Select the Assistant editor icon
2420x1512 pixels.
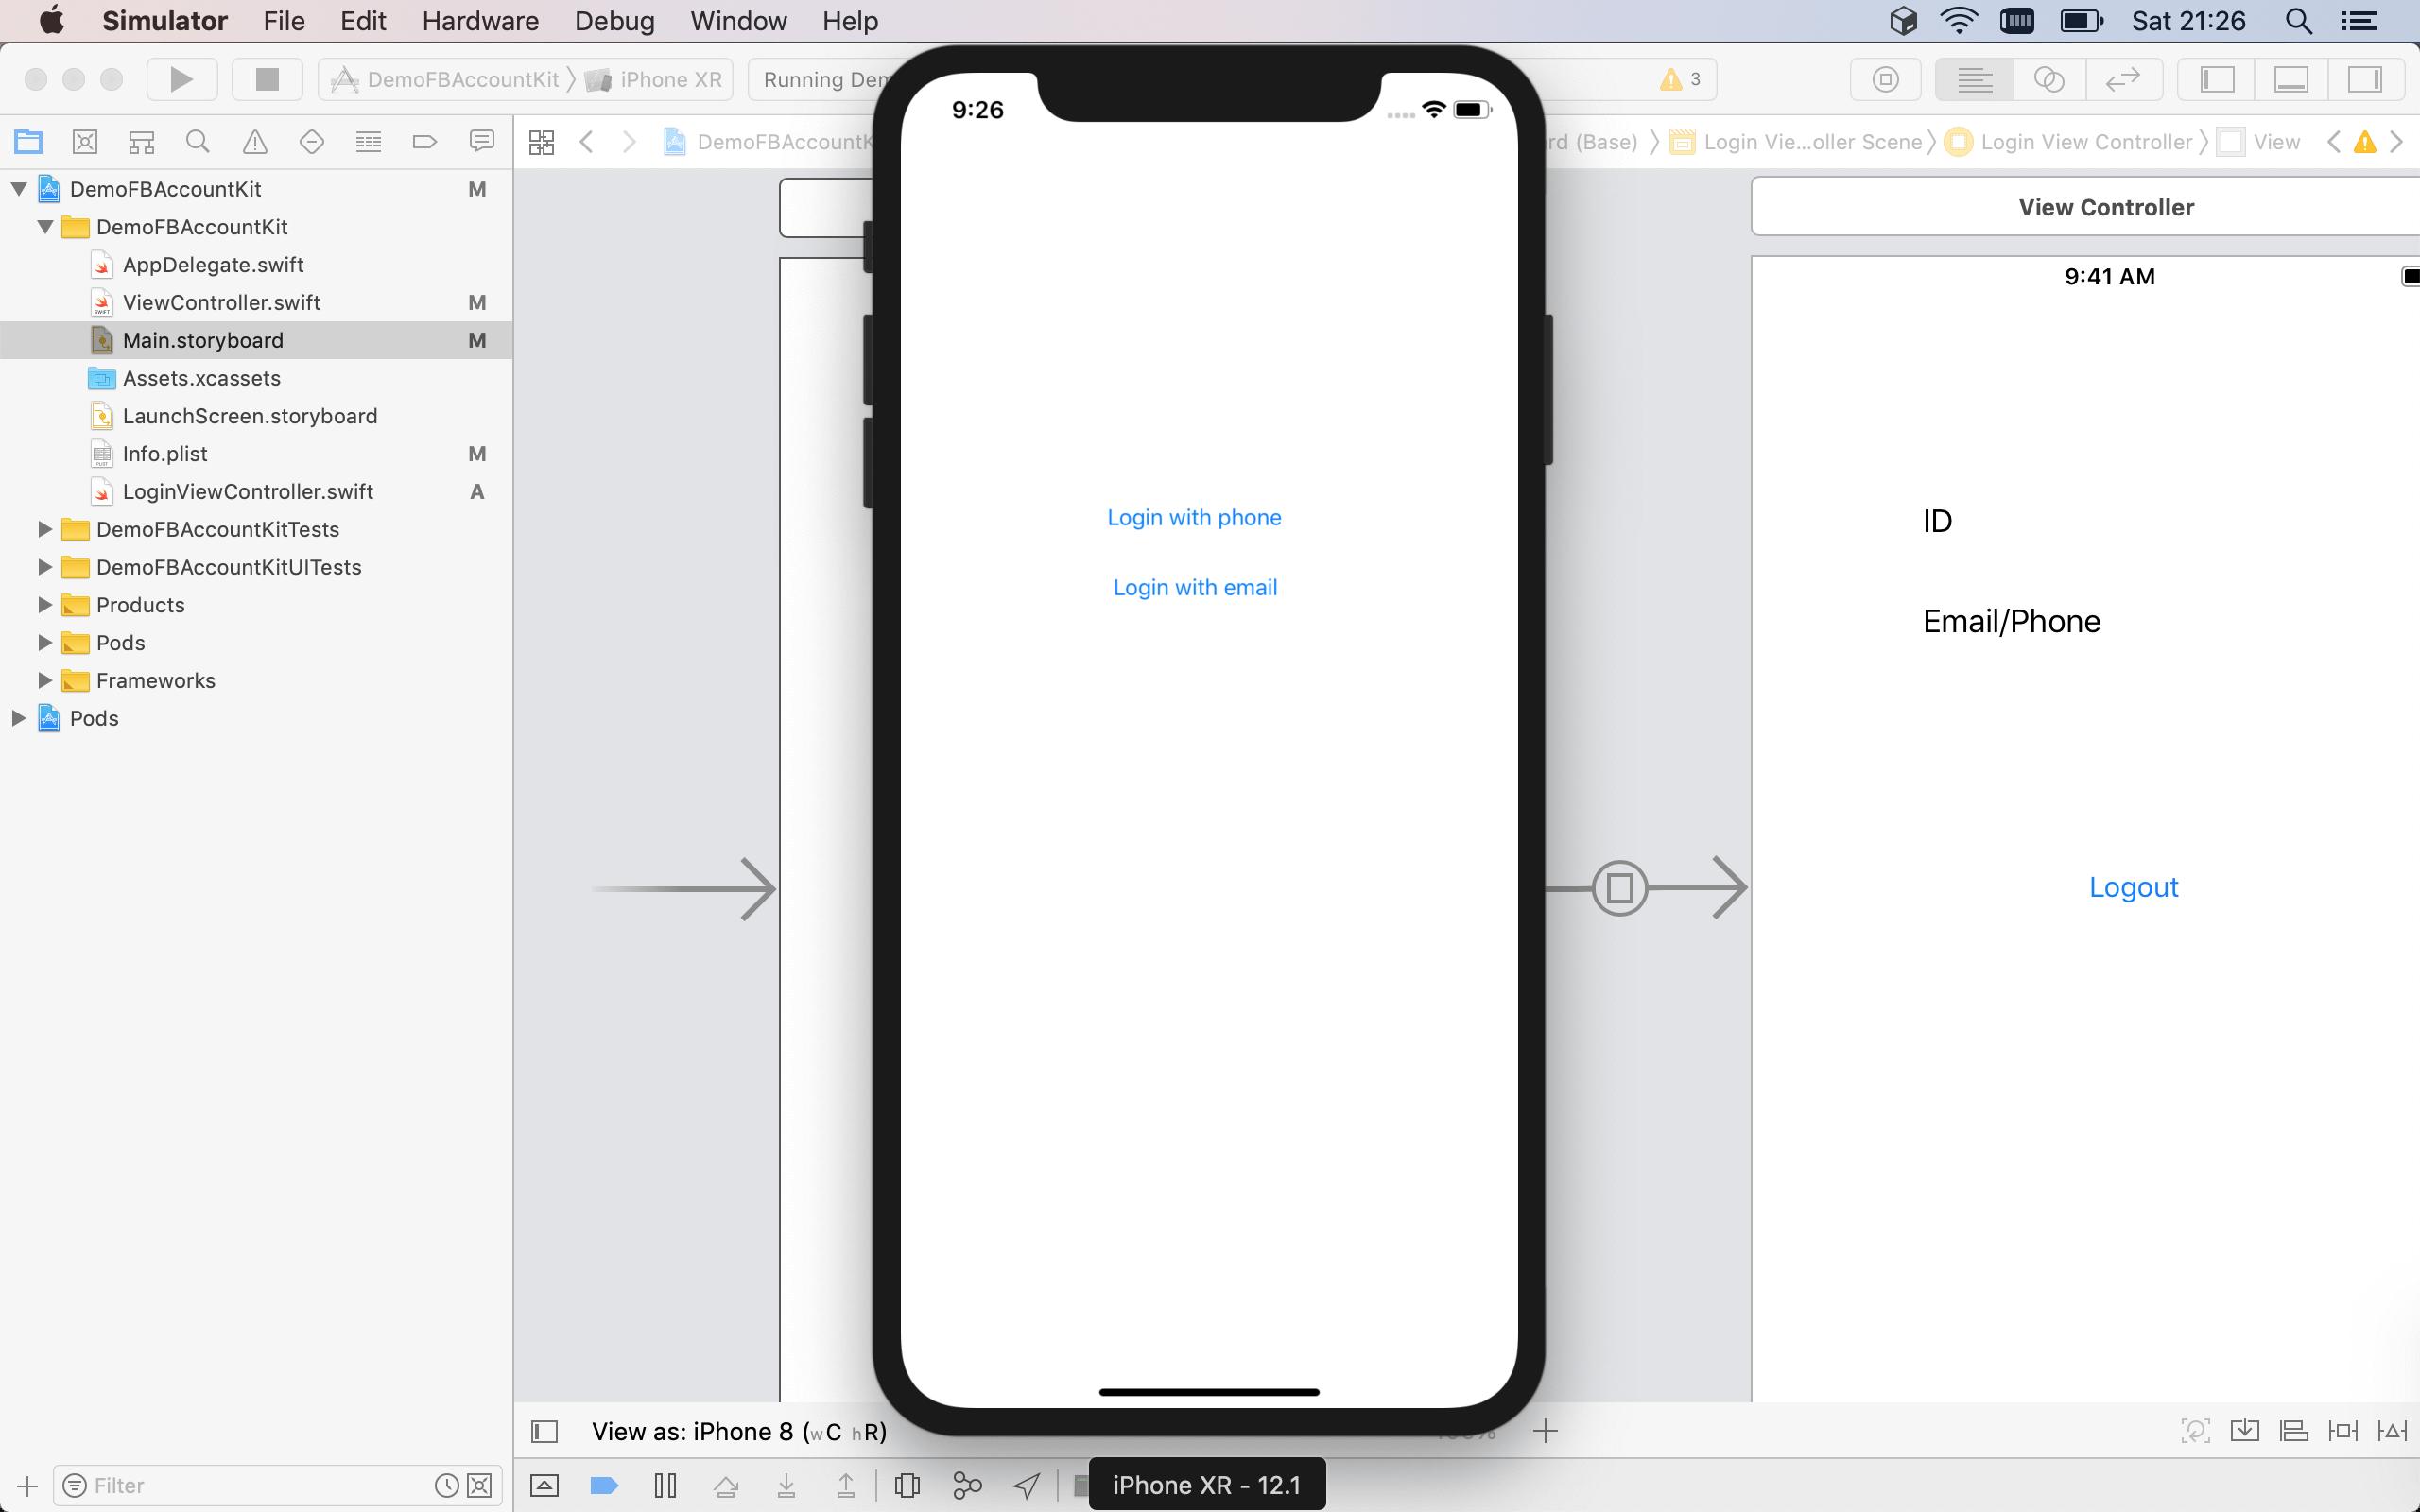(x=2048, y=77)
